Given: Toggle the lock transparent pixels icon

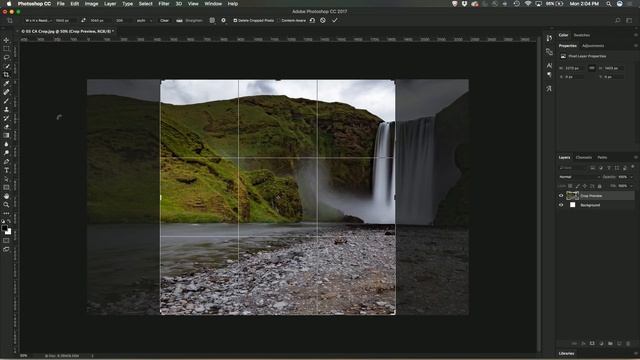Looking at the screenshot, I should 570,186.
